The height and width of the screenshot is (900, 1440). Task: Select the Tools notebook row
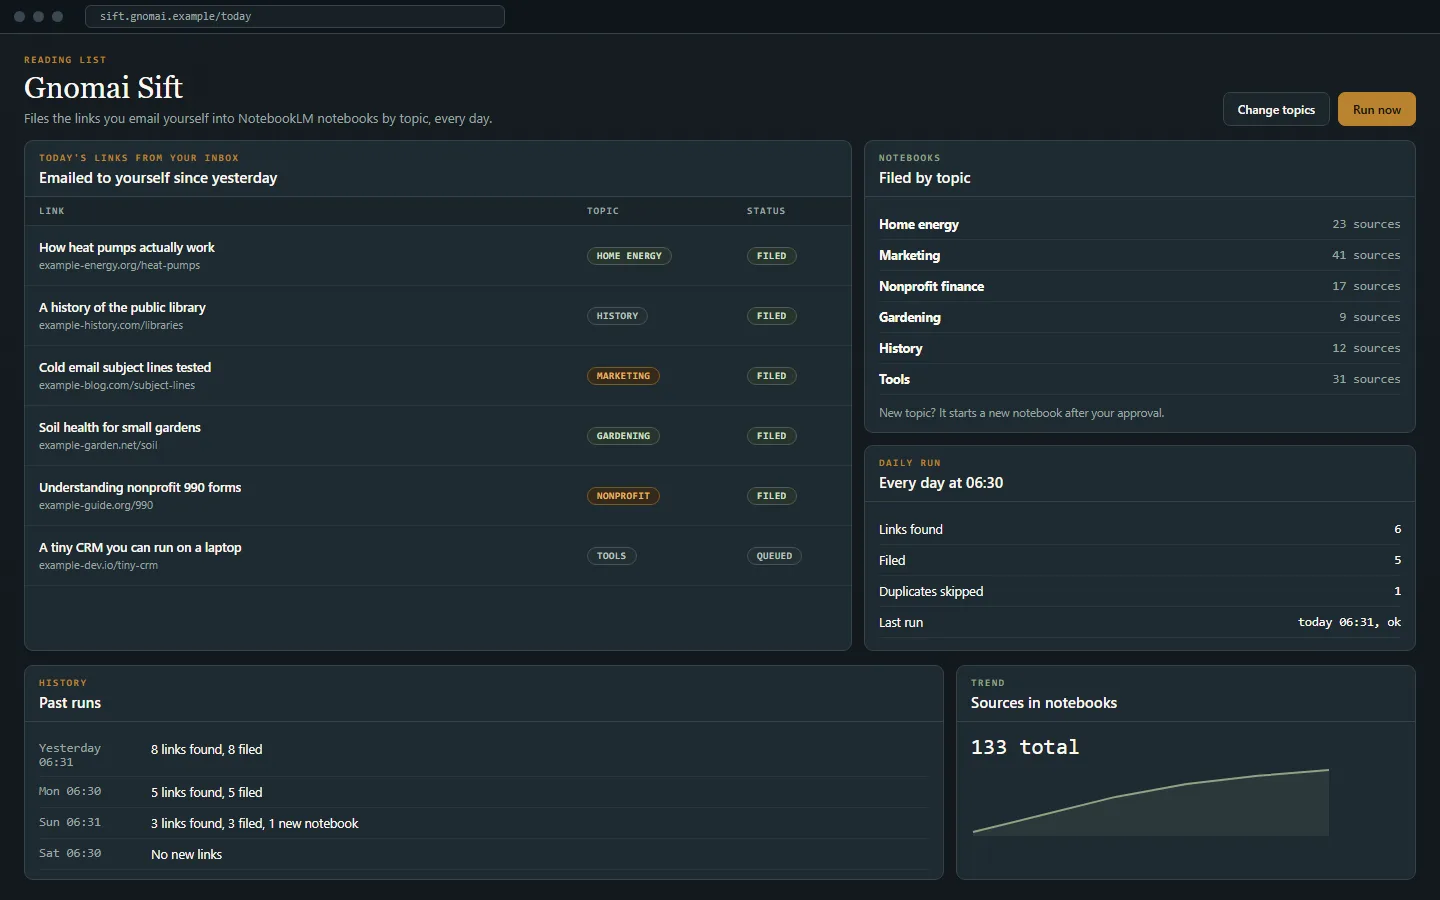[1139, 380]
